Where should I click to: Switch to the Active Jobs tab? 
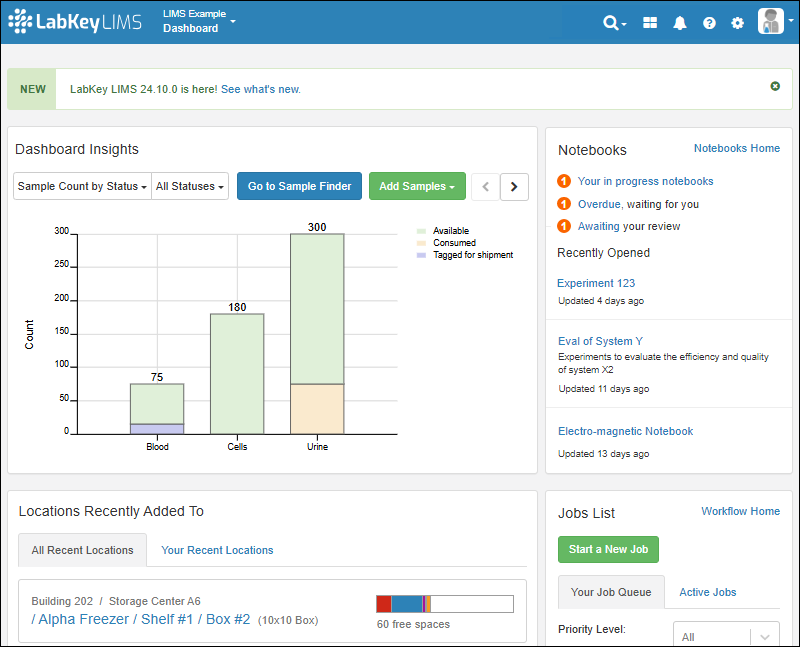(x=707, y=592)
